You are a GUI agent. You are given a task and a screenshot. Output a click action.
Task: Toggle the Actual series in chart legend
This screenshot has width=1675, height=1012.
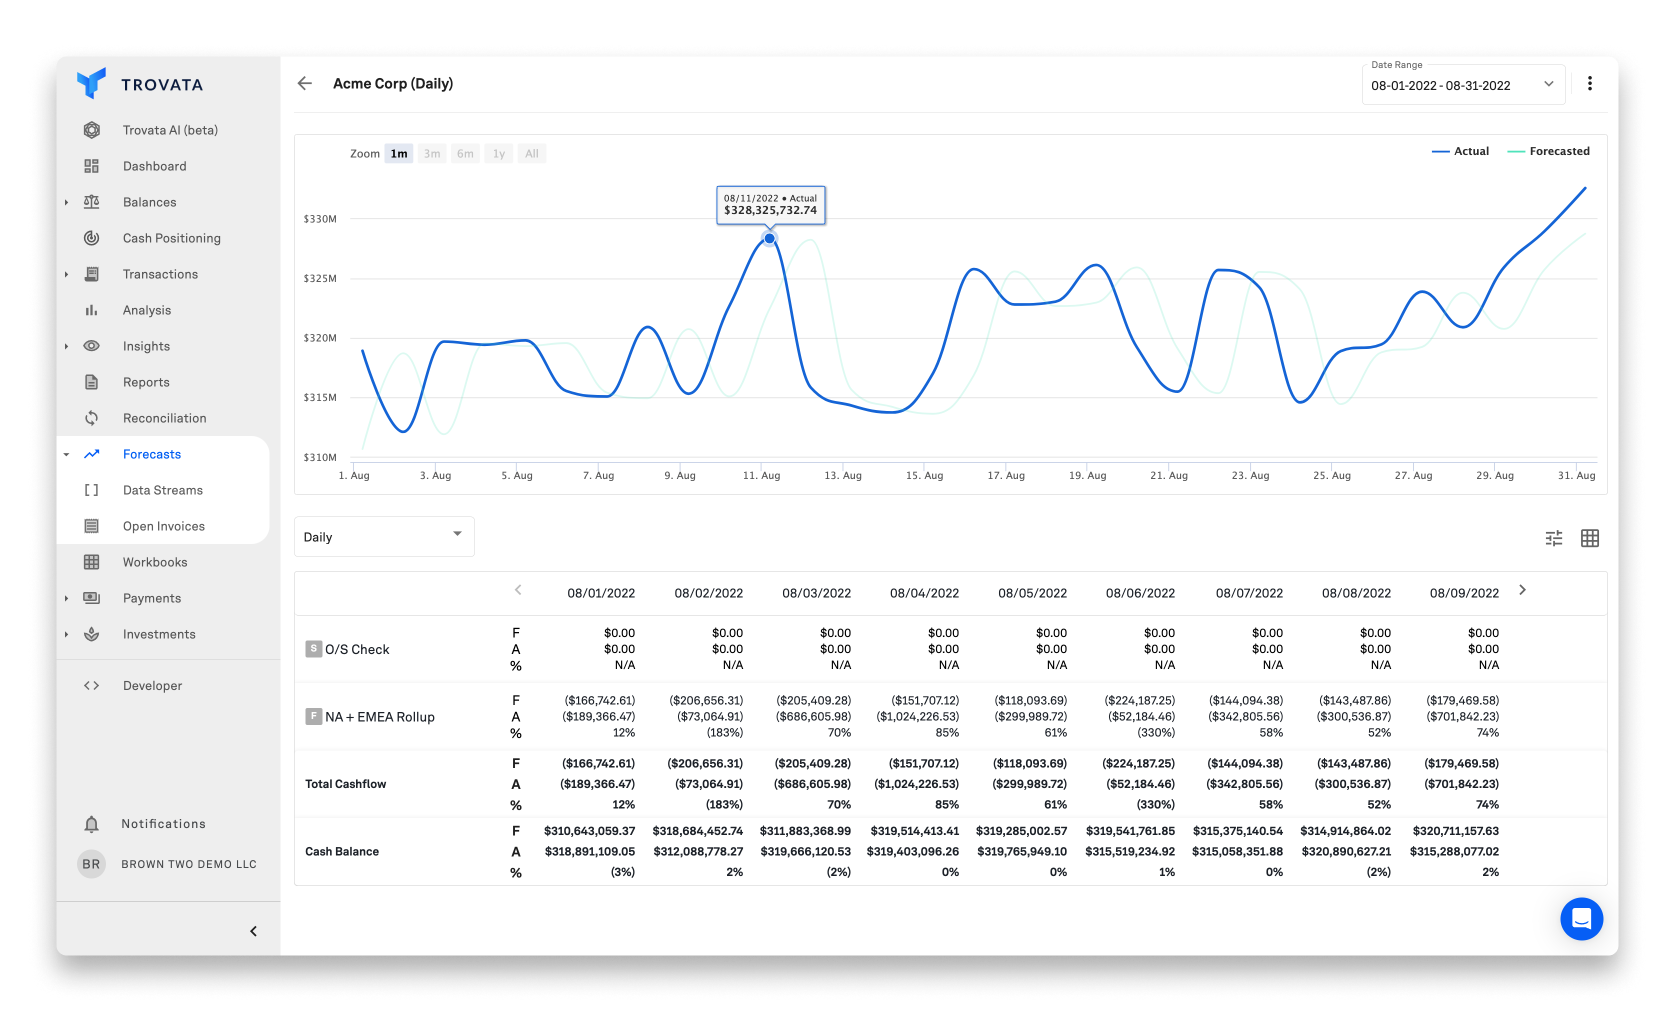(1461, 151)
